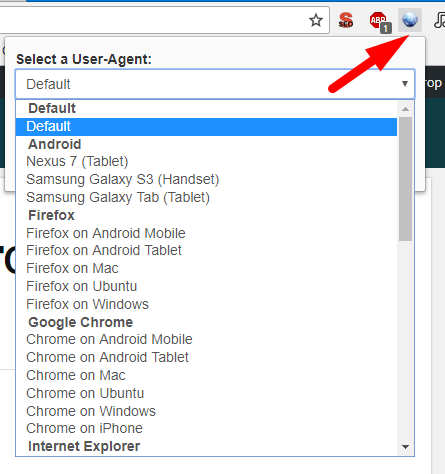This screenshot has height=474, width=445.
Task: Choose Firefox on Ubuntu
Action: point(206,287)
